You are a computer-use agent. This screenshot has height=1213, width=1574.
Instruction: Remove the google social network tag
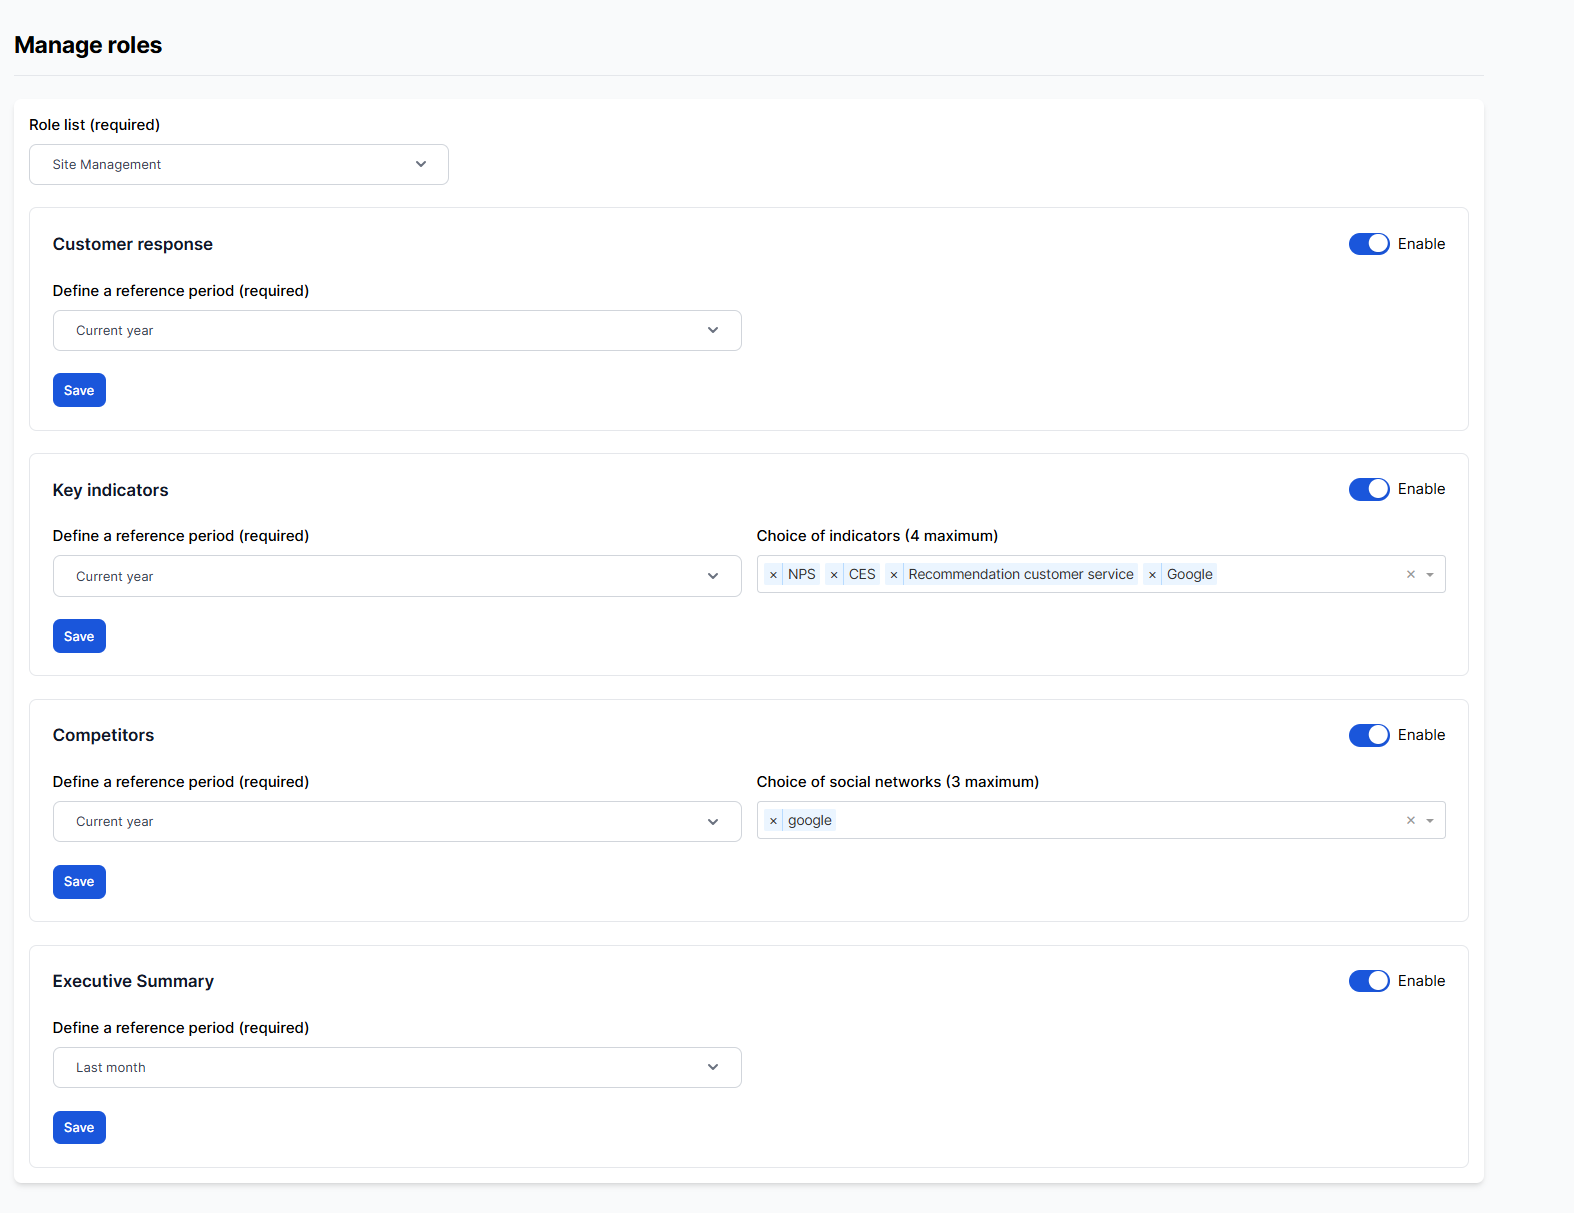tap(773, 821)
